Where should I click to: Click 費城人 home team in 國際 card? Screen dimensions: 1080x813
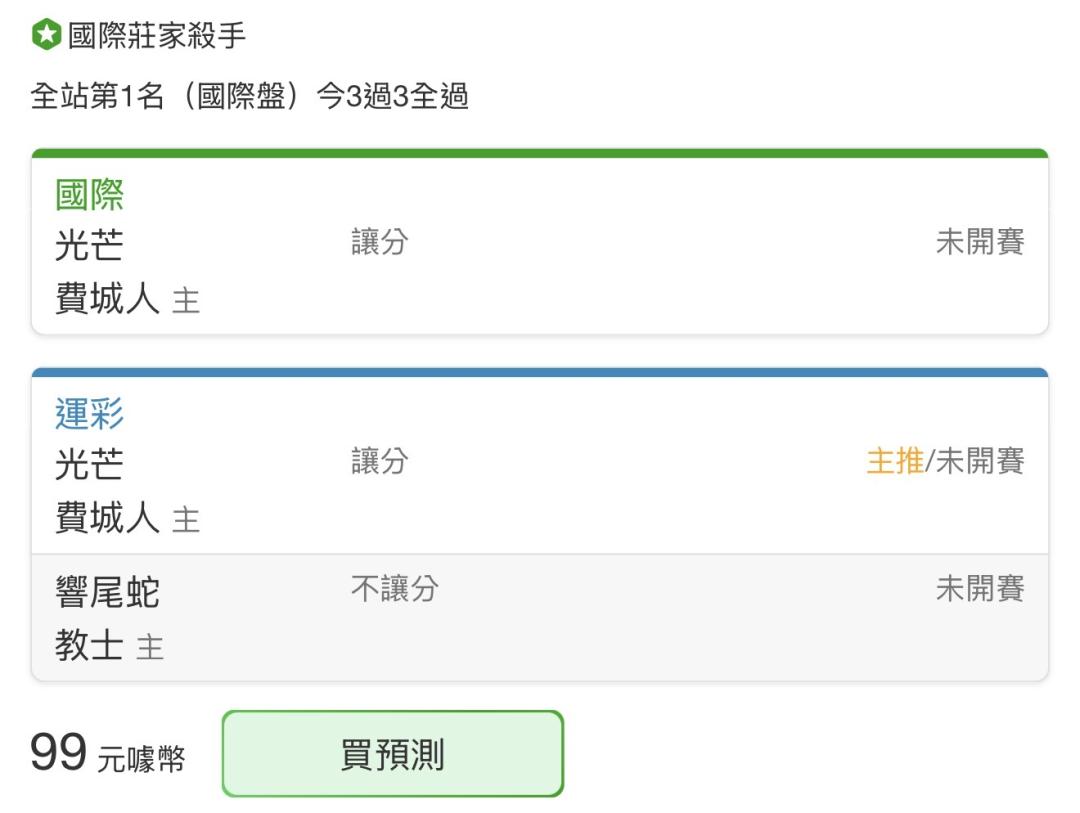coord(107,298)
